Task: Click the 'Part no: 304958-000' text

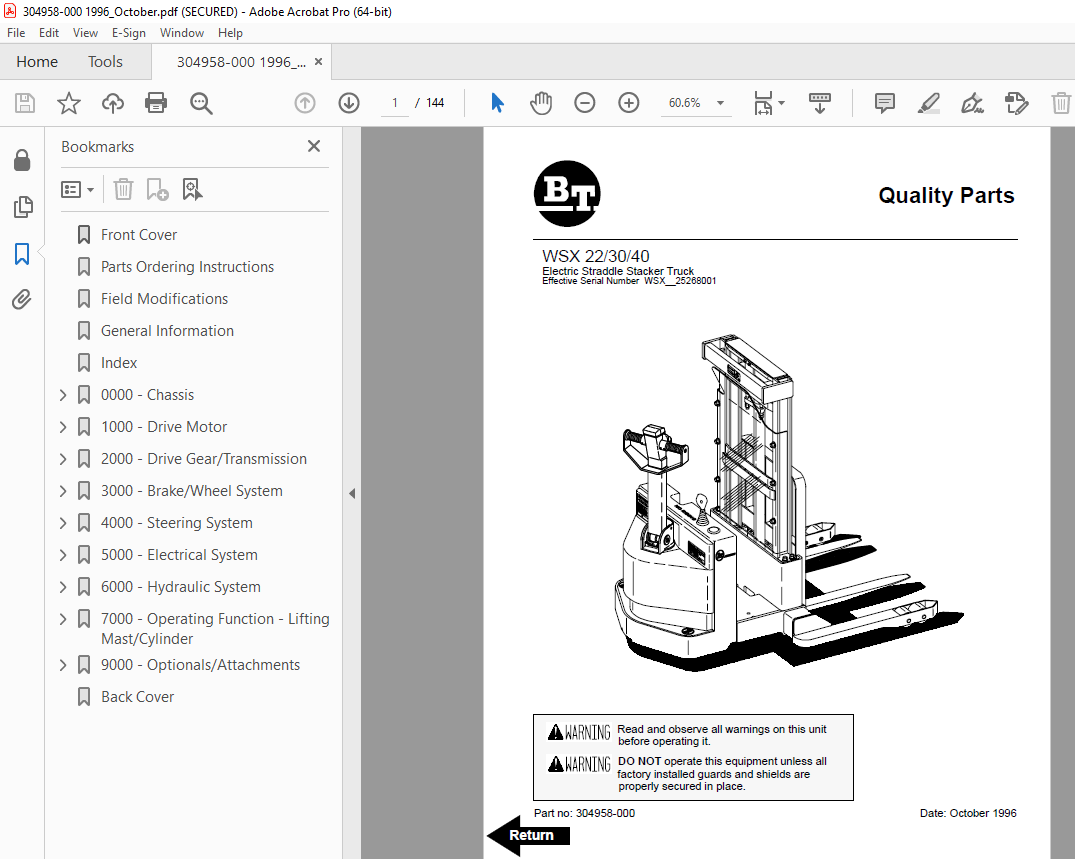Action: point(584,813)
